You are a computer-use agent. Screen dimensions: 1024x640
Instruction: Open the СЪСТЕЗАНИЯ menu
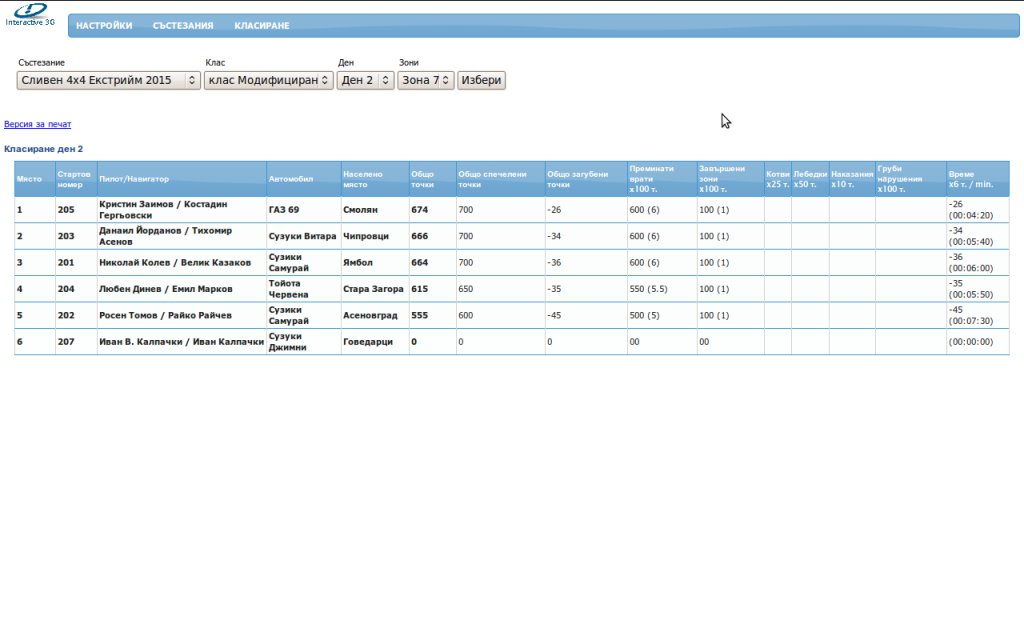[x=183, y=25]
